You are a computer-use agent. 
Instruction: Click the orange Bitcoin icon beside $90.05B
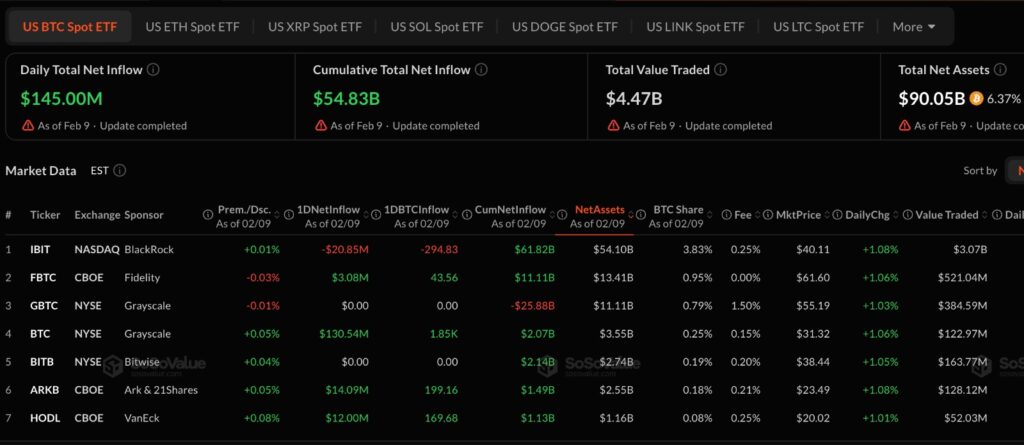point(976,99)
